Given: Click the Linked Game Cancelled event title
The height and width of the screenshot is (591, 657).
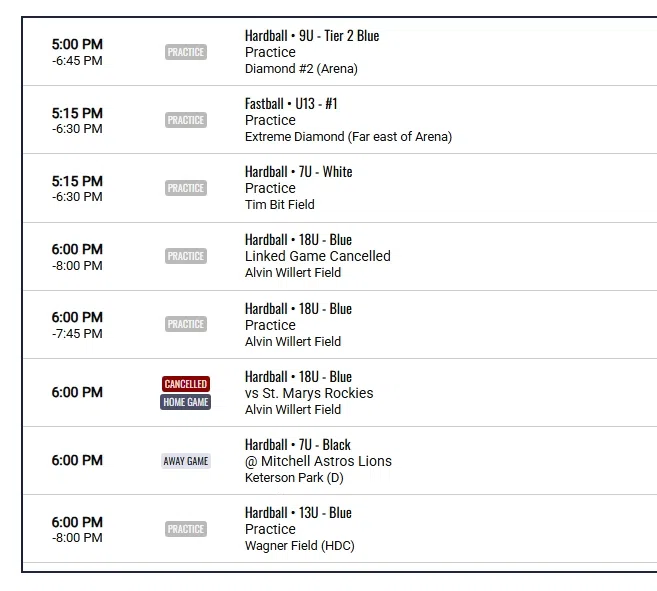Looking at the screenshot, I should click(x=318, y=256).
